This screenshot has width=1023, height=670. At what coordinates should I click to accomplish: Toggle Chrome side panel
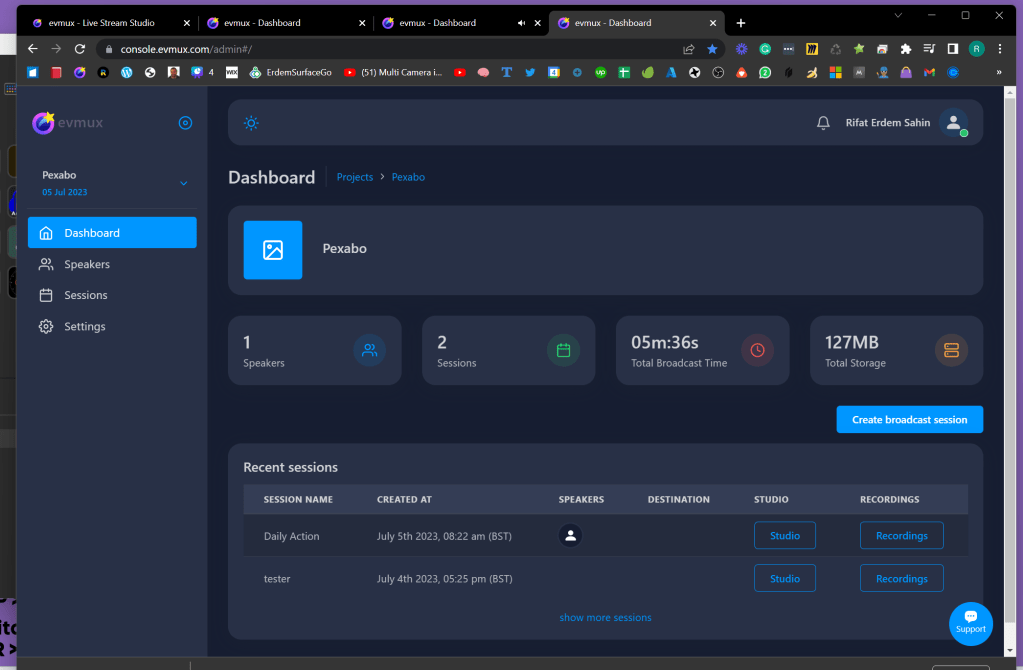pos(953,49)
